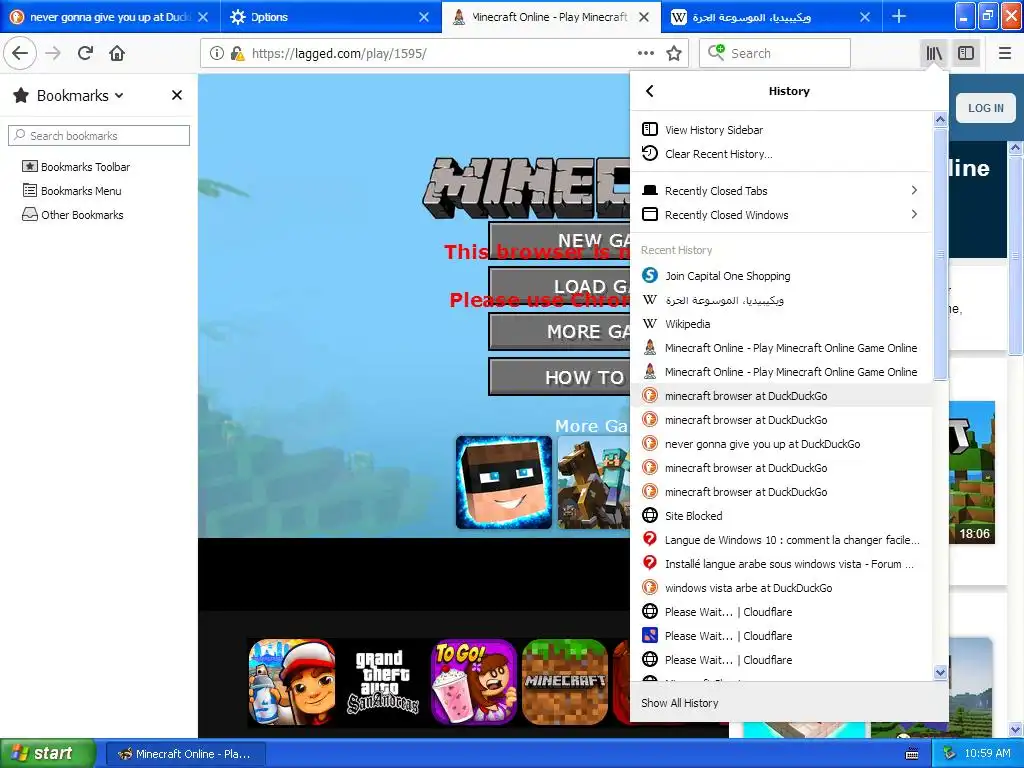1024x768 pixels.
Task: Open video thumbnail showing 18:06
Action: pyautogui.click(x=972, y=473)
